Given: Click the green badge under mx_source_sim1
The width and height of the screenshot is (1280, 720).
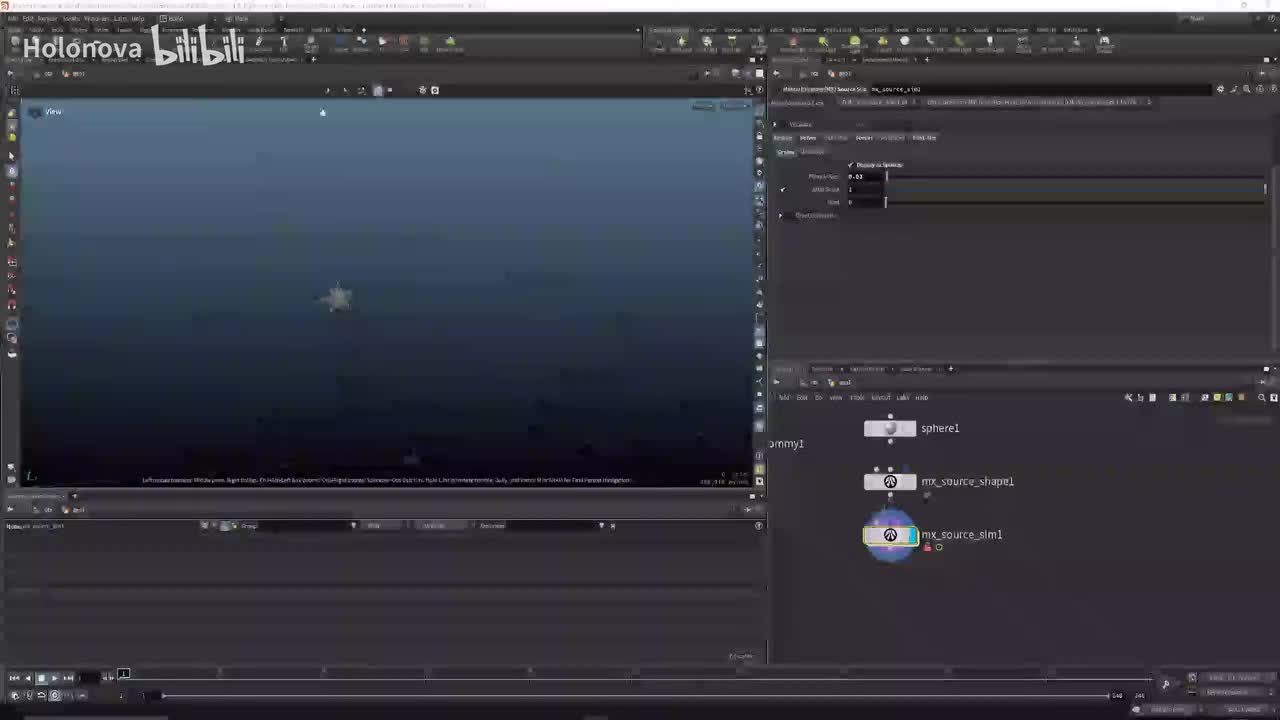Looking at the screenshot, I should pos(939,547).
